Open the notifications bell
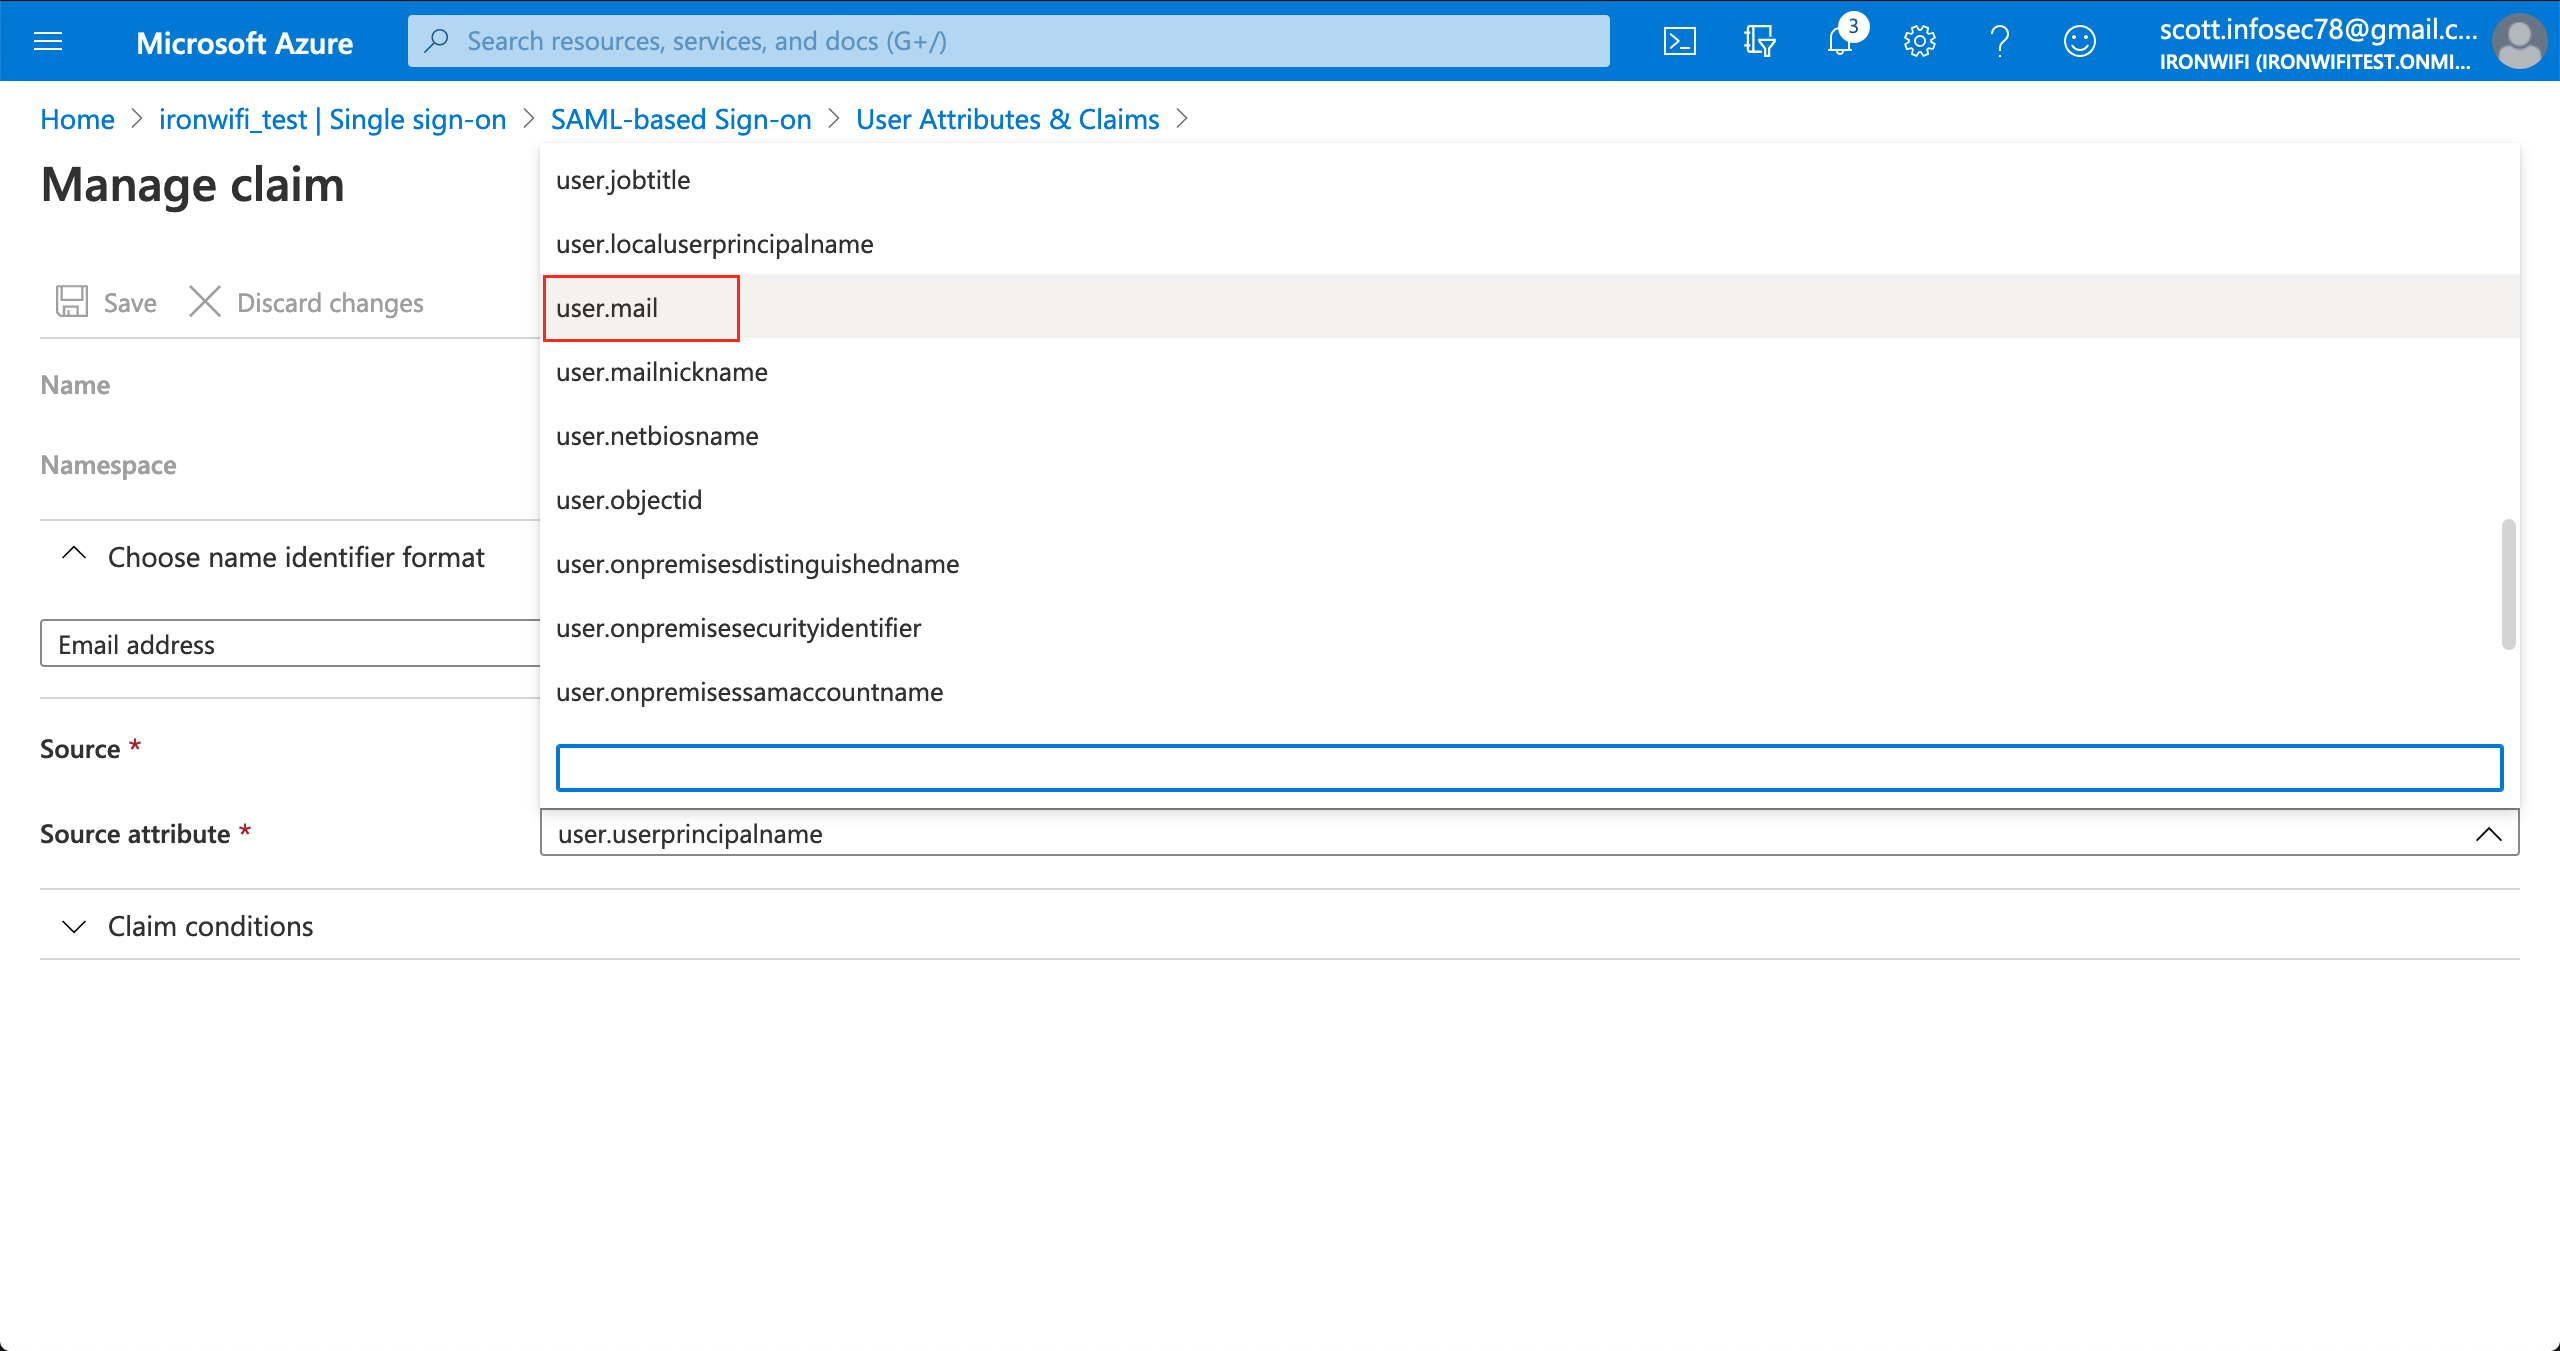This screenshot has width=2560, height=1351. click(x=1840, y=41)
